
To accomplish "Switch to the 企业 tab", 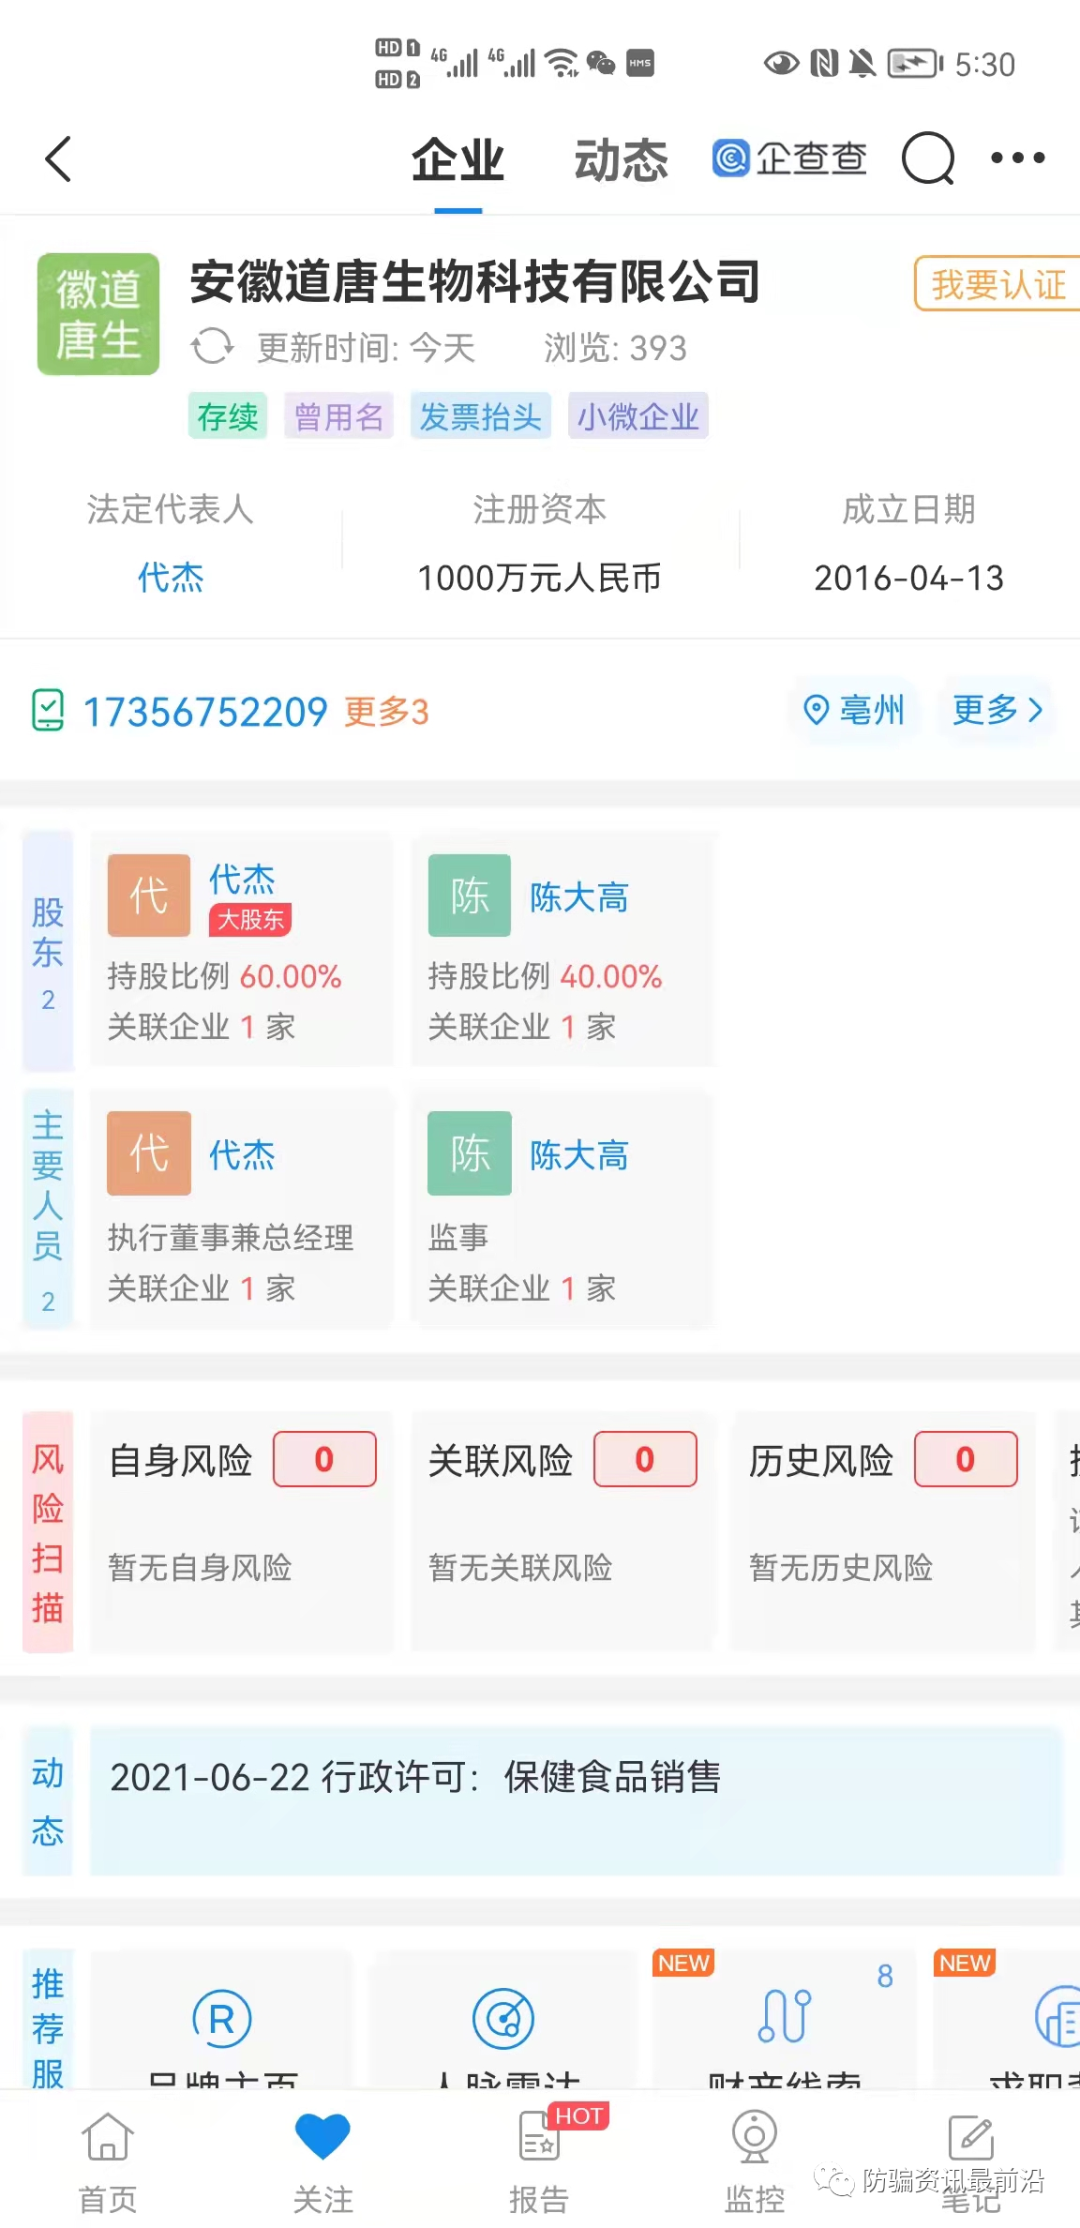I will point(458,161).
